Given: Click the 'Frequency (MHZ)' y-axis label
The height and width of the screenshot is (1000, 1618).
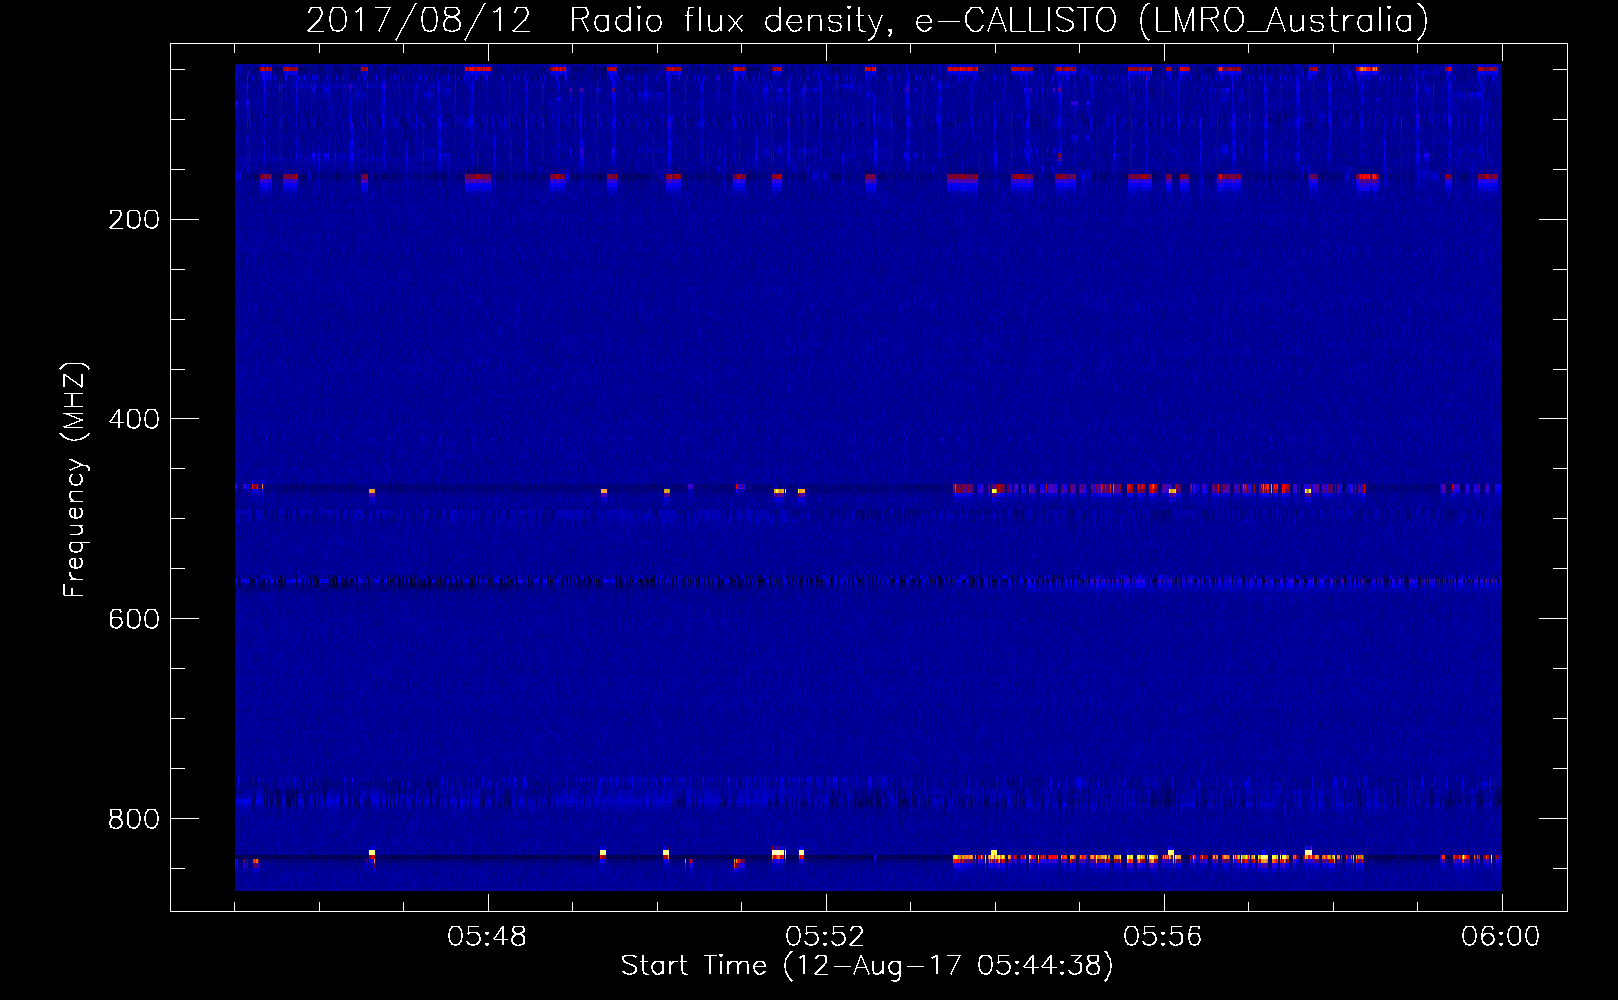Looking at the screenshot, I should pyautogui.click(x=74, y=480).
